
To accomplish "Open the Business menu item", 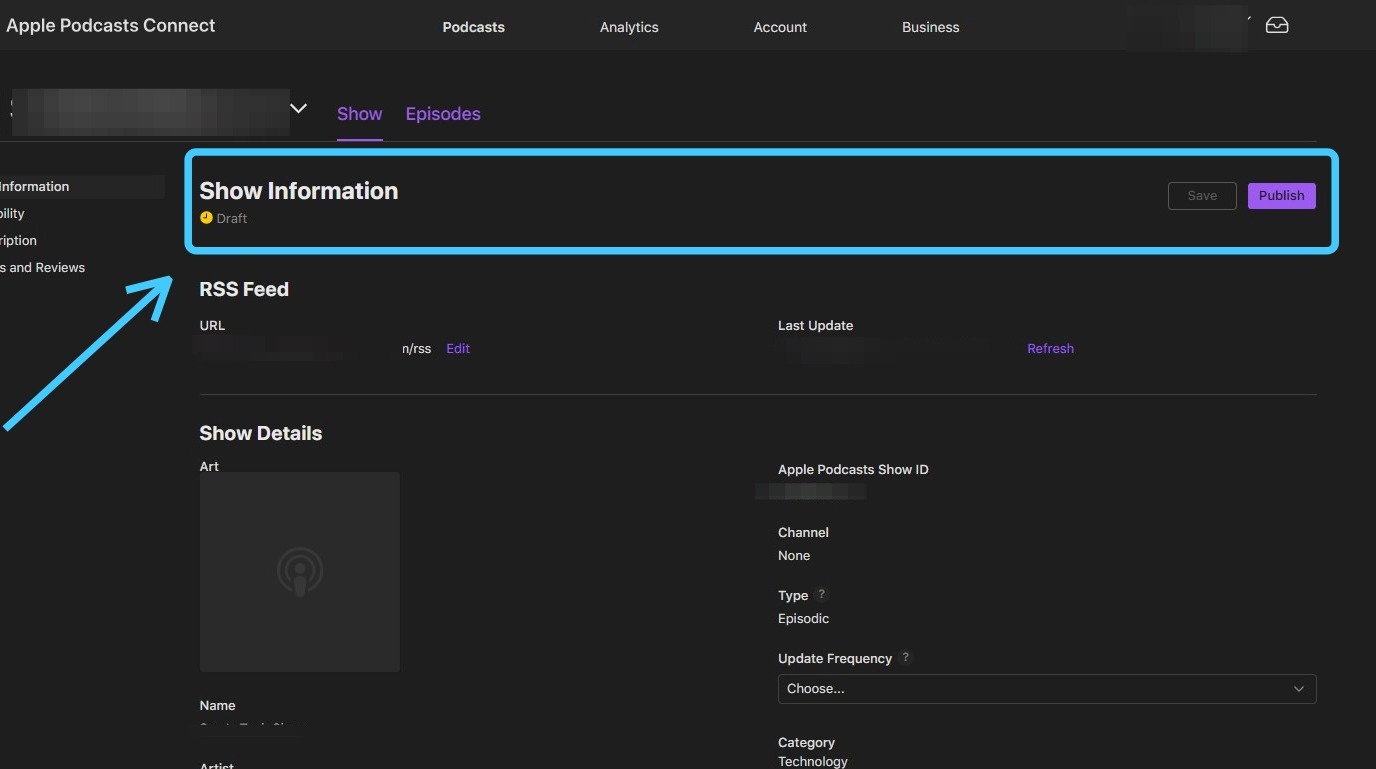I will click(x=930, y=27).
